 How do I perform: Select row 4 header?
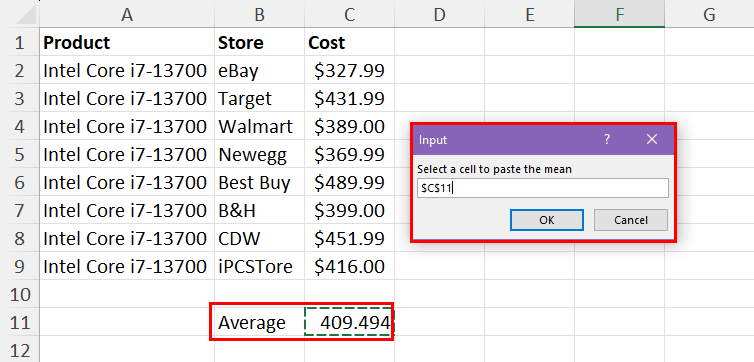coord(20,126)
